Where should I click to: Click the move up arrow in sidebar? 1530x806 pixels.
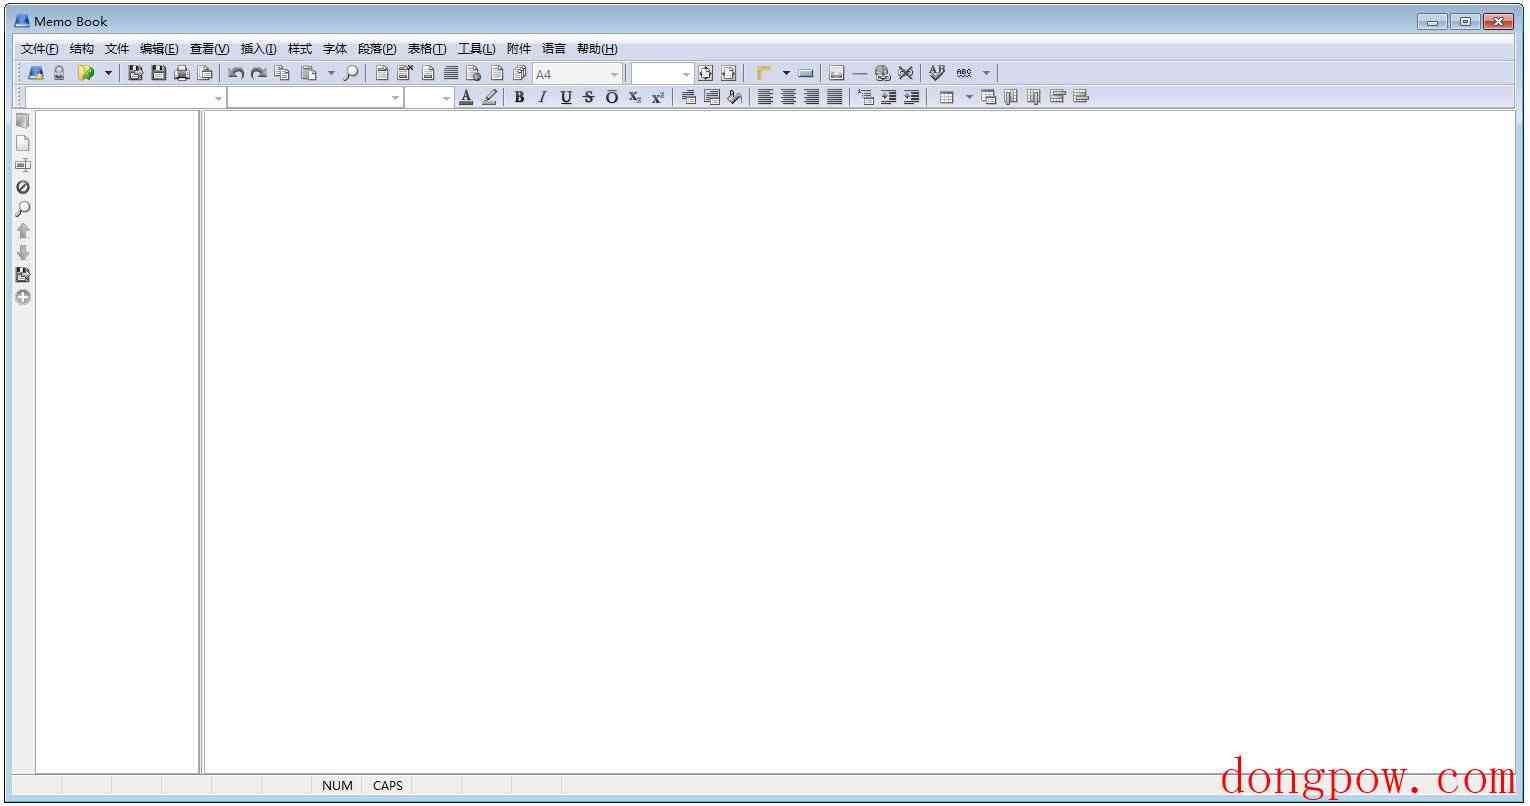[23, 231]
